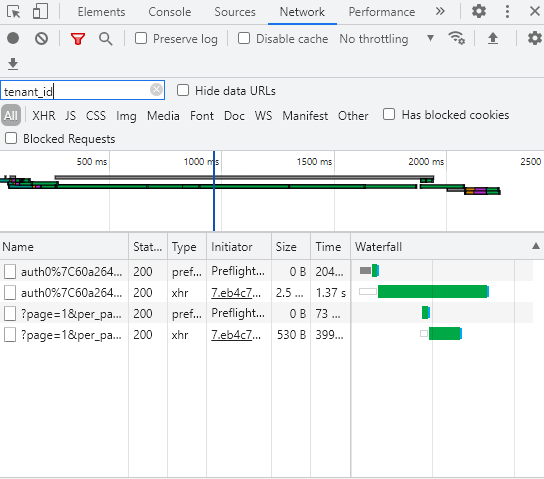This screenshot has height=479, width=544.
Task: Toggle the red filter funnel icon
Action: 78,39
